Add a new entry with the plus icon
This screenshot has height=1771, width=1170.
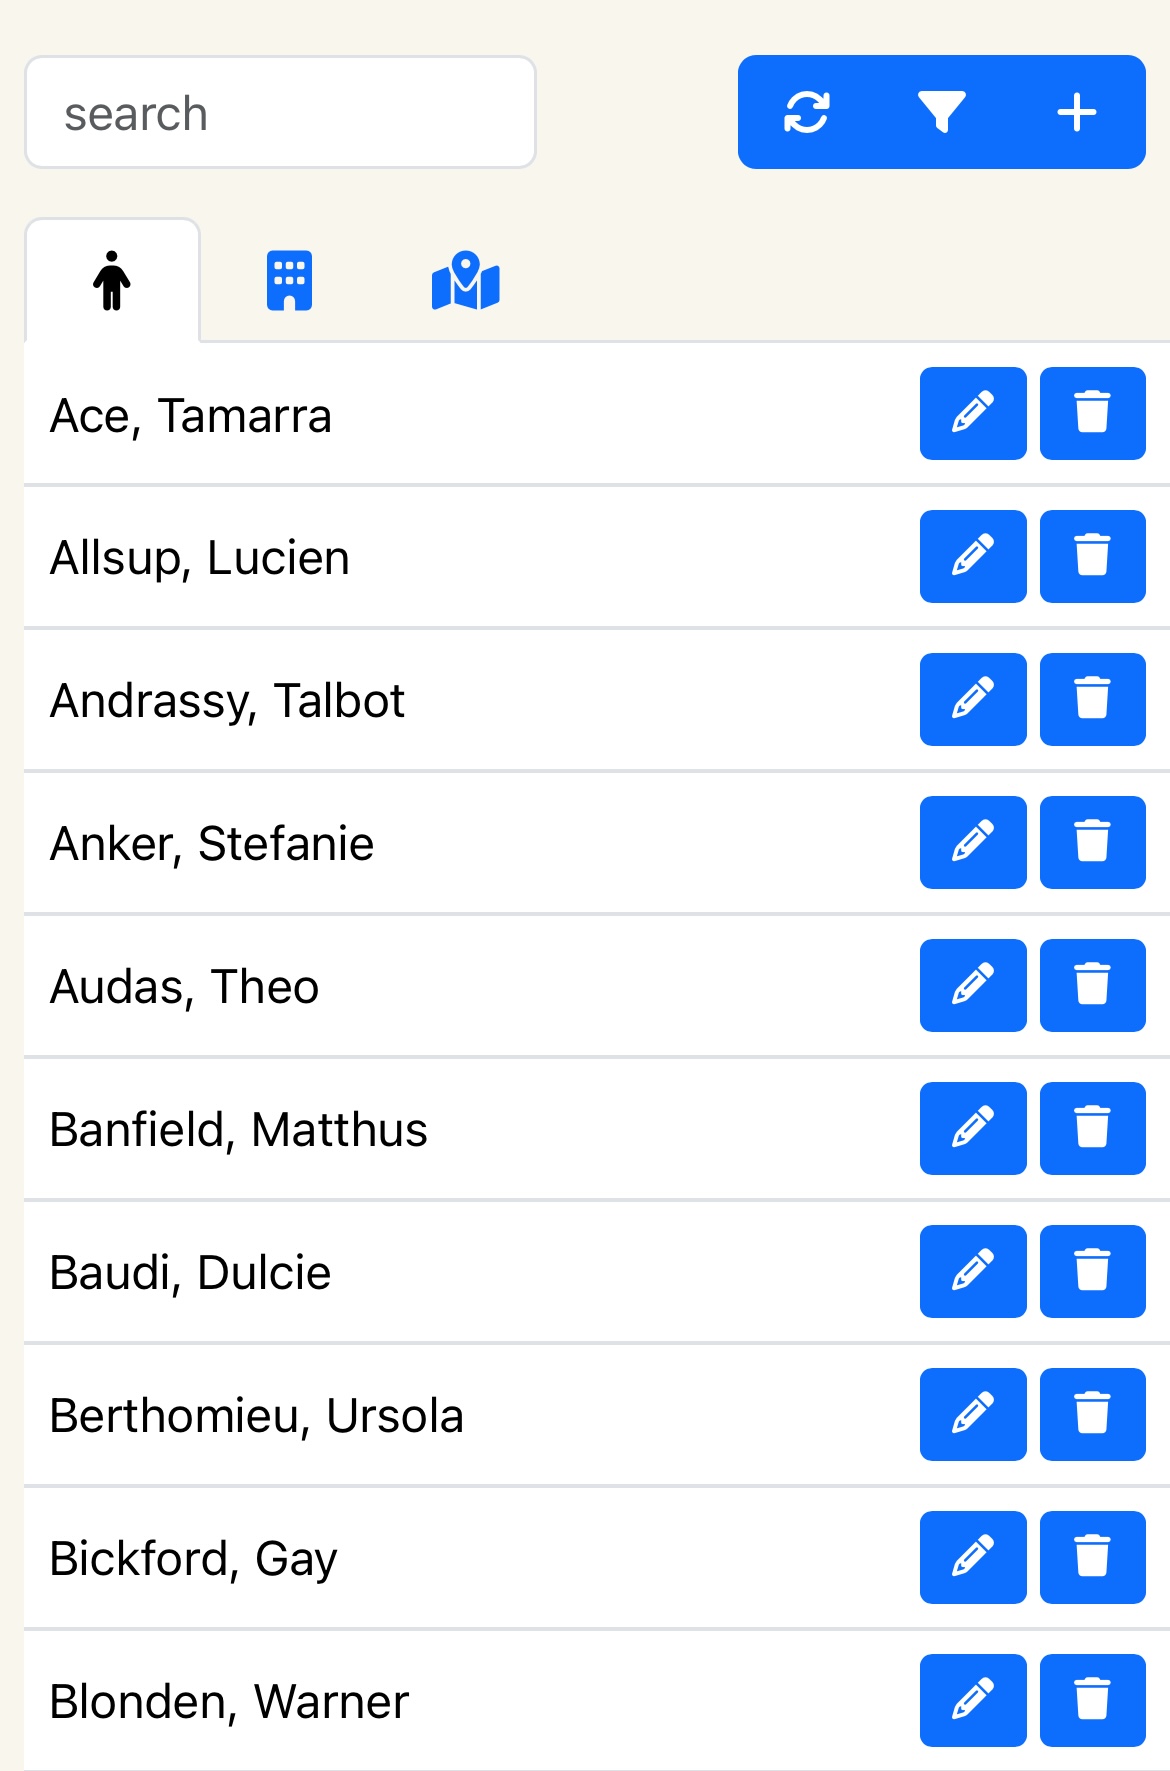1077,112
